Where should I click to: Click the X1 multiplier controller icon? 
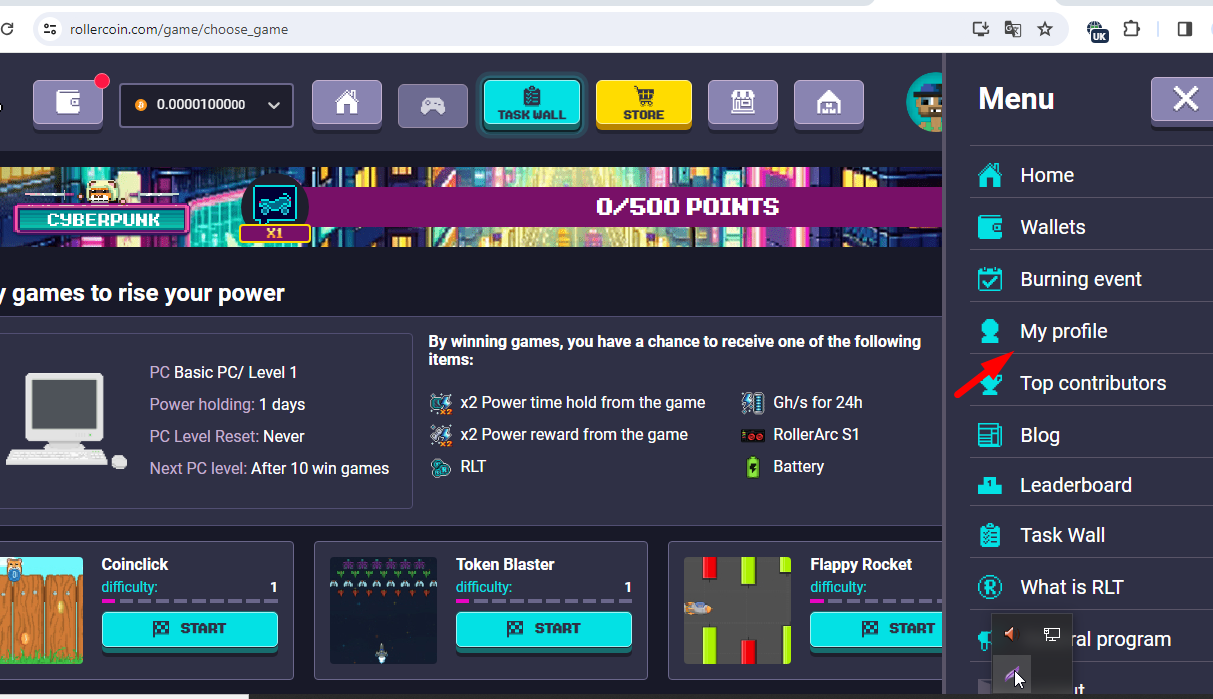click(275, 207)
